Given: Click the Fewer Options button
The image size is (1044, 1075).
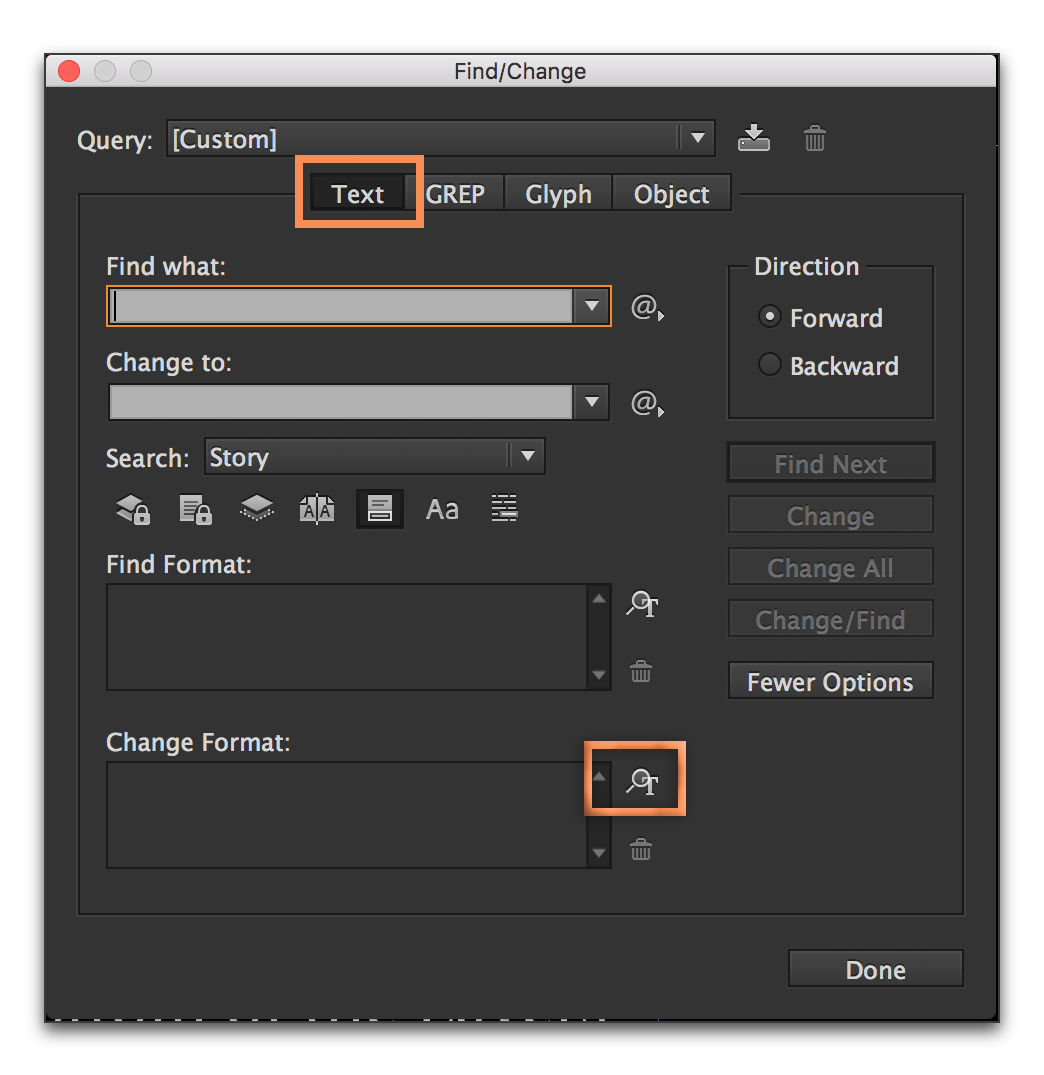Looking at the screenshot, I should click(829, 681).
